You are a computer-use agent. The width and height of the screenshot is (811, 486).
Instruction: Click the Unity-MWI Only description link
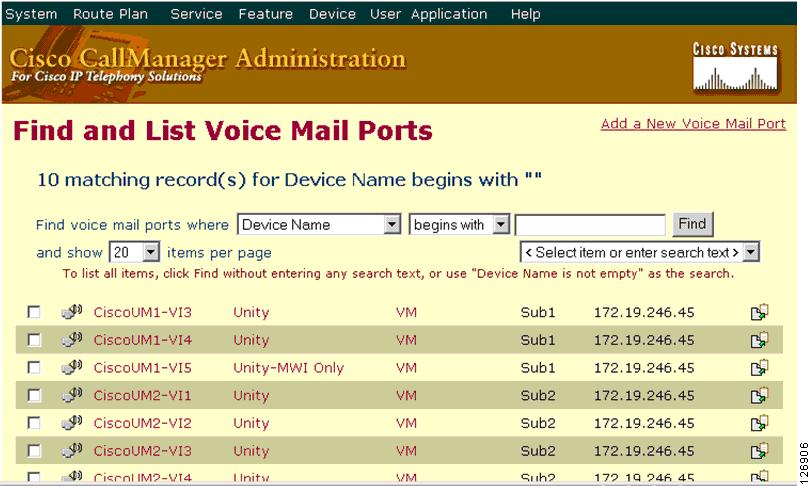click(x=289, y=368)
